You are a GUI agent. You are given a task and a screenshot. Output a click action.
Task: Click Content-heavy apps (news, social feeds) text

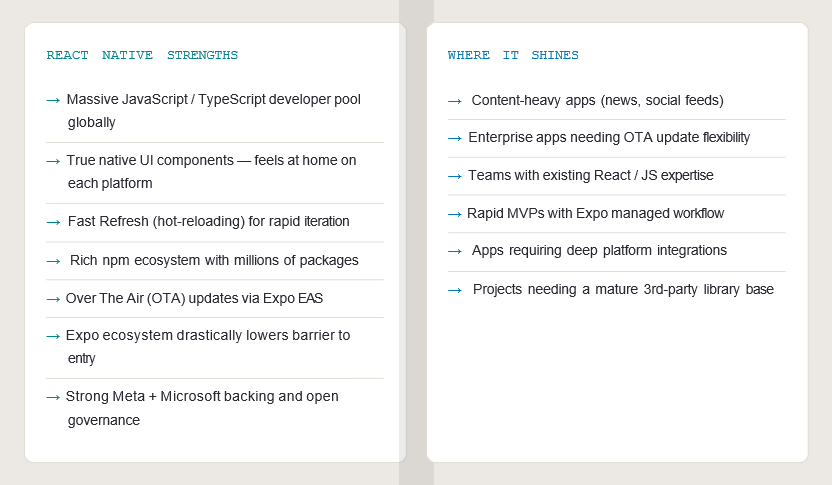[x=597, y=101]
